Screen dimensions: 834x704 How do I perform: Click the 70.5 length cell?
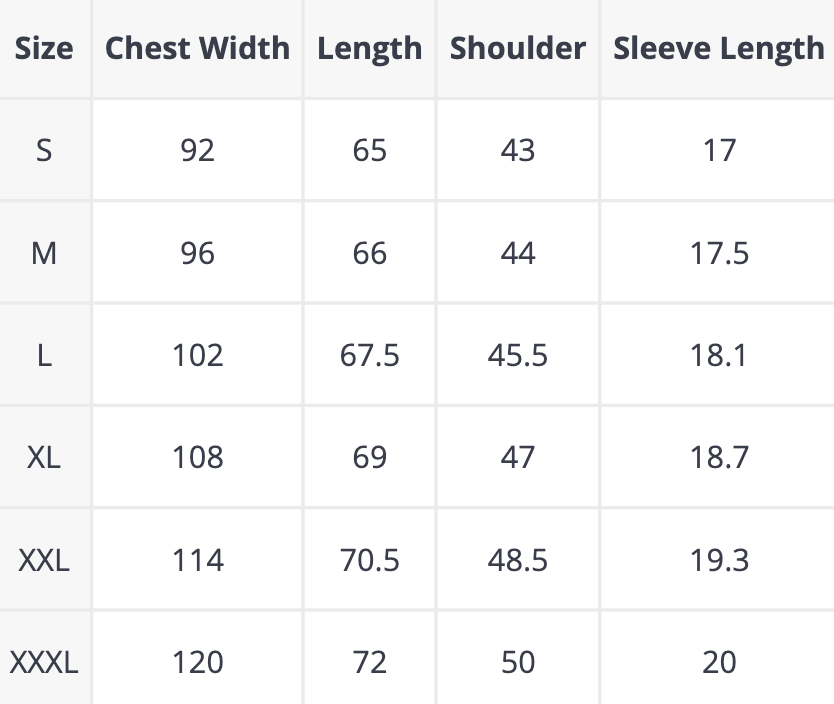[x=369, y=560]
